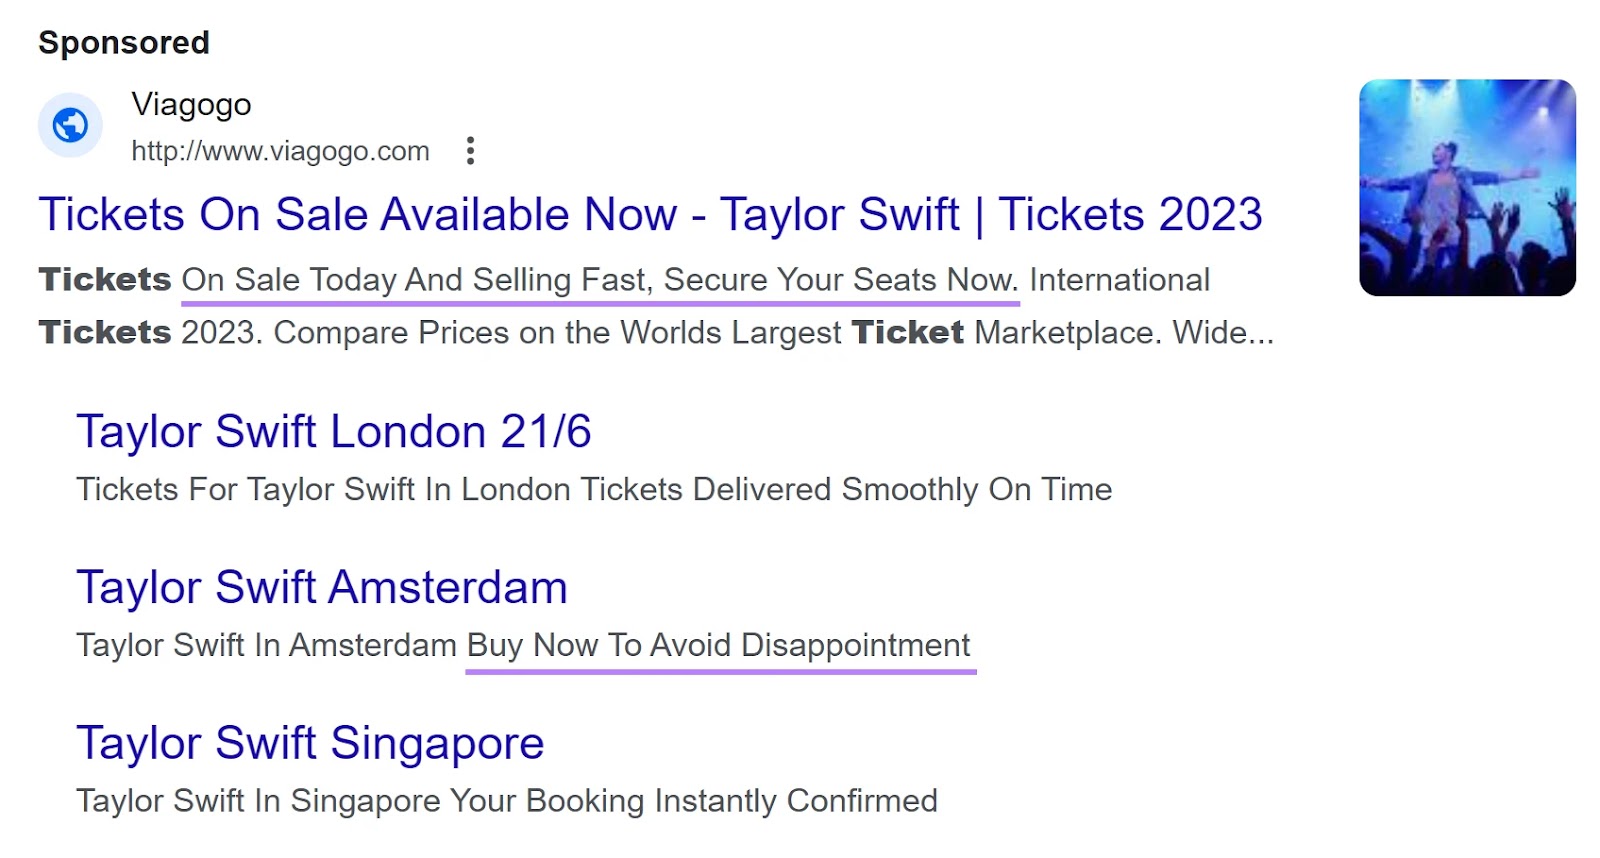Screen dimensions: 1600x858
Task: Click the Sponsored label
Action: click(x=123, y=41)
